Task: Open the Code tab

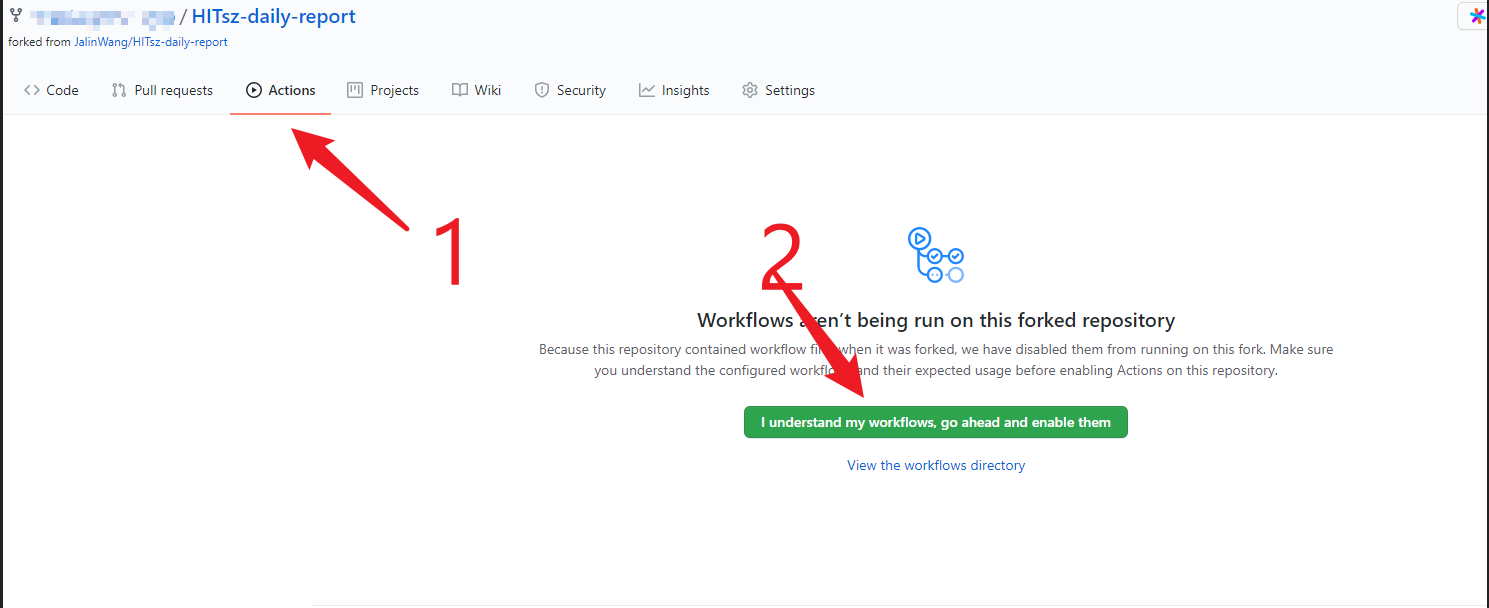Action: click(51, 90)
